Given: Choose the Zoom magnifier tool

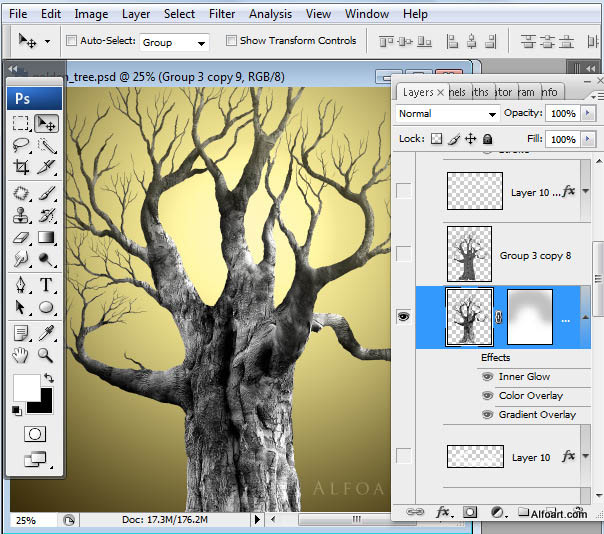Looking at the screenshot, I should pos(46,354).
